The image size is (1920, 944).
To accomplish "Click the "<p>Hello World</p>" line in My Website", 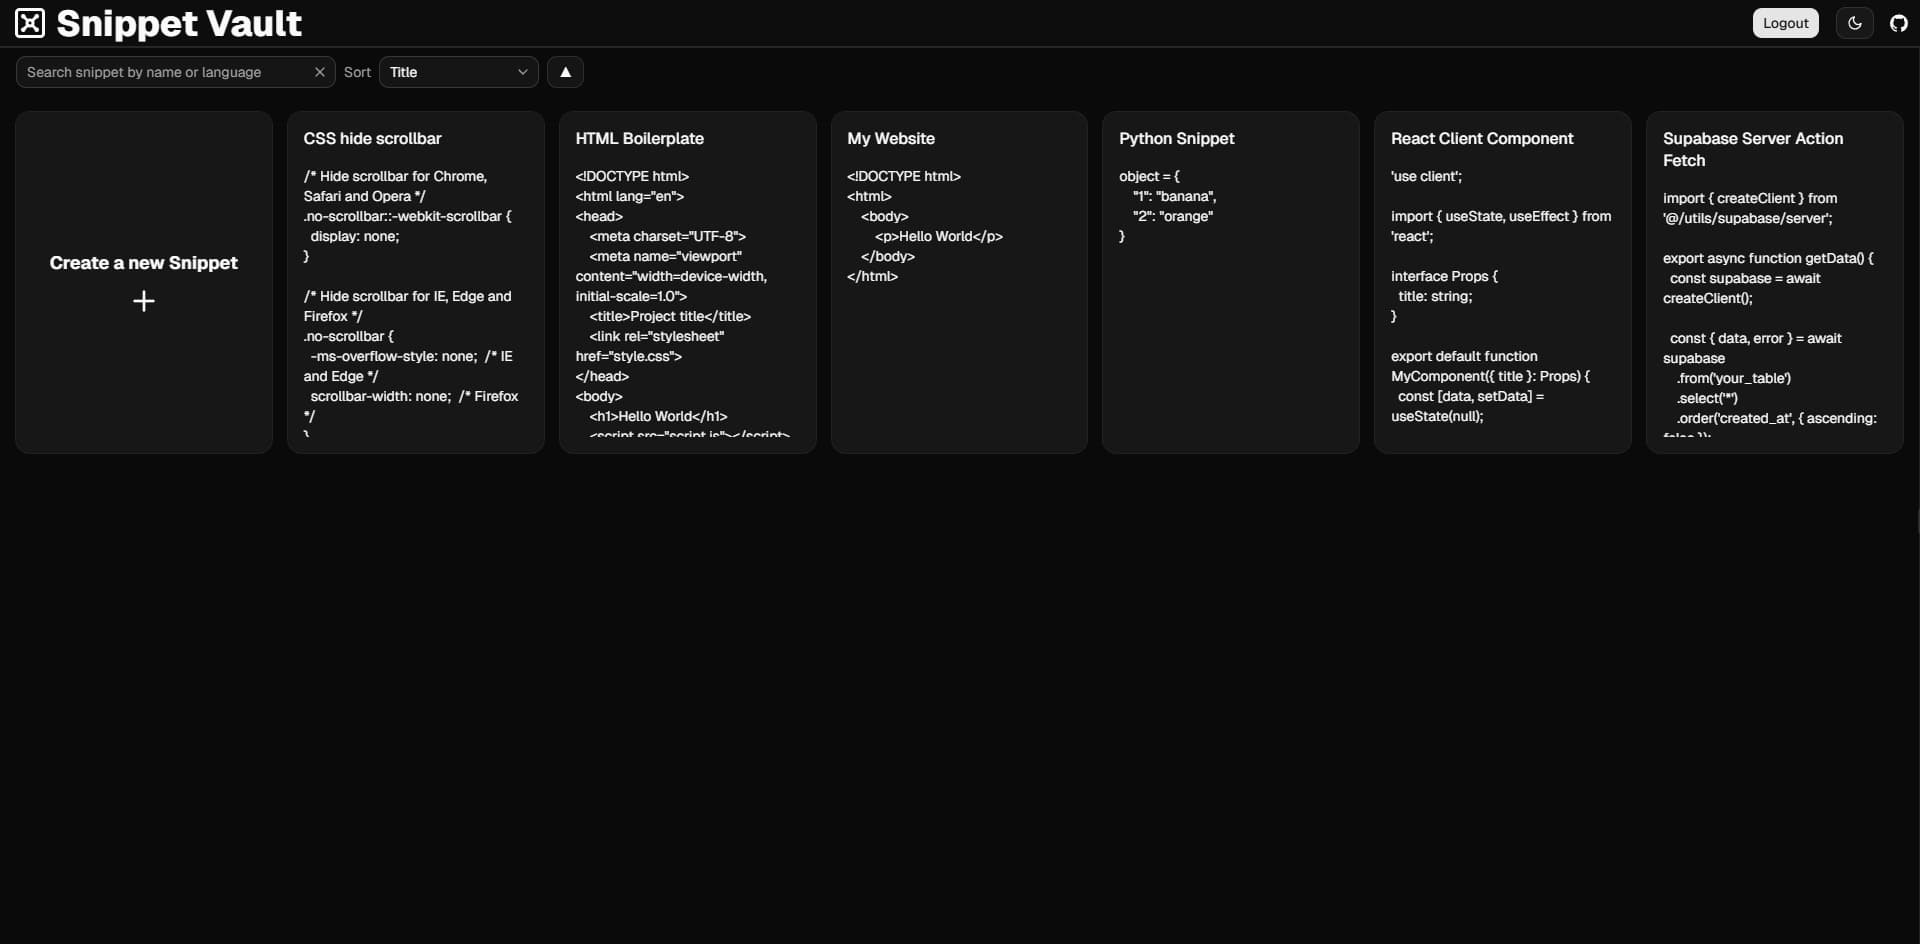I will (939, 236).
